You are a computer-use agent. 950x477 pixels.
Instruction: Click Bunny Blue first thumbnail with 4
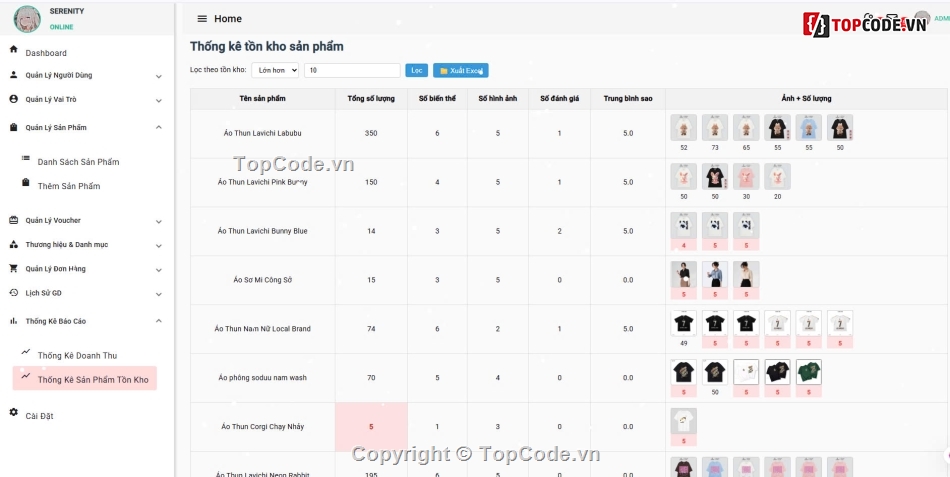(683, 225)
